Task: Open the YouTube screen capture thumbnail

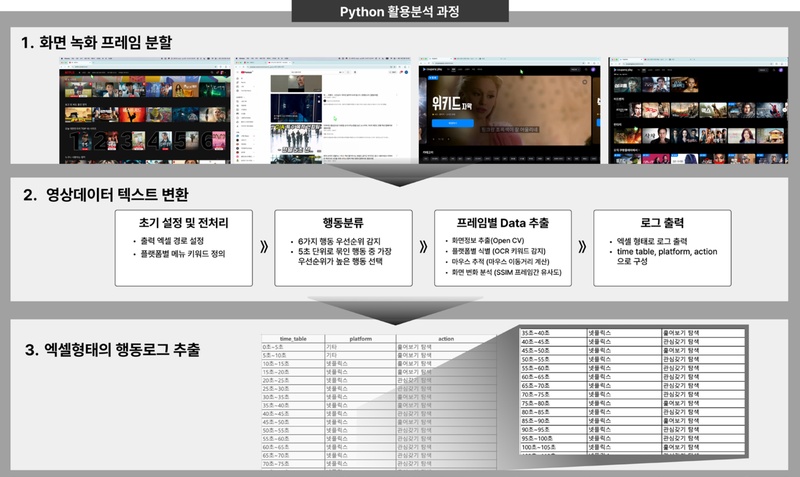Action: 322,111
